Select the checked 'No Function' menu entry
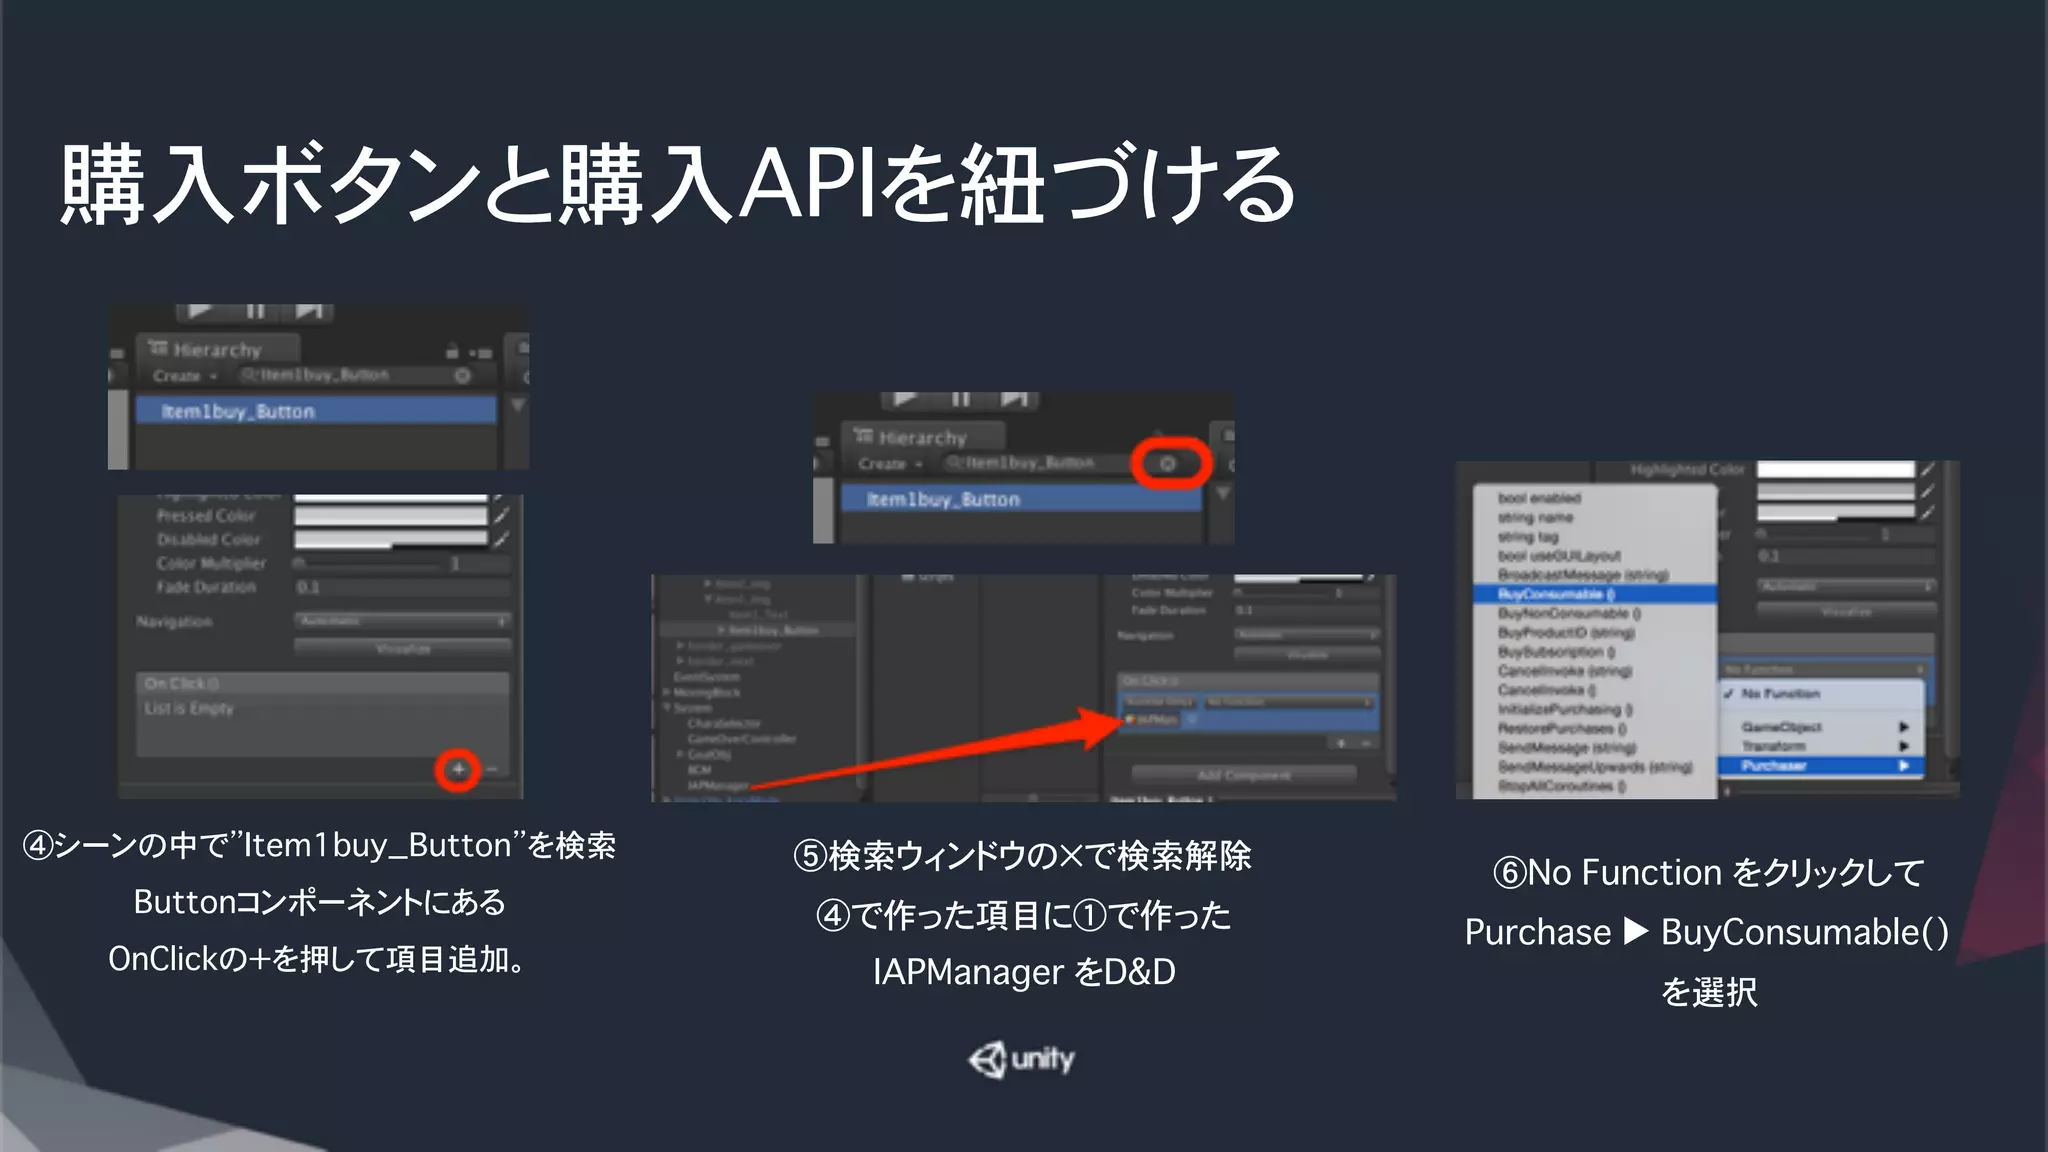Viewport: 2048px width, 1152px height. click(x=1821, y=694)
